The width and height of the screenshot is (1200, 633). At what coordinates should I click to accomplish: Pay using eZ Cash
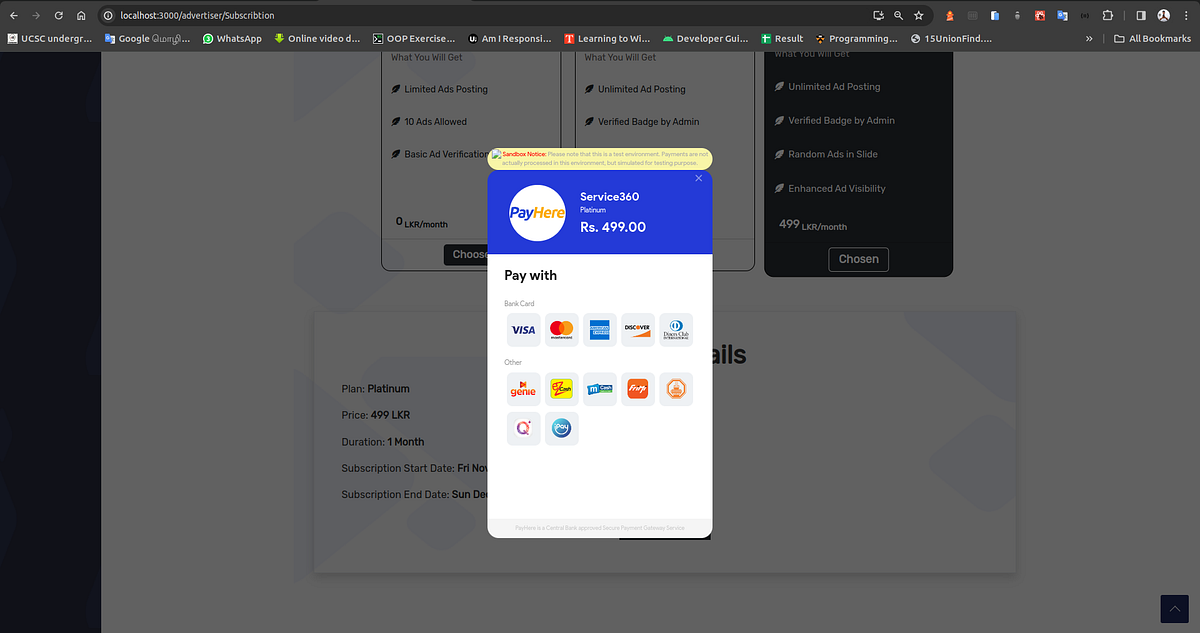(x=561, y=389)
